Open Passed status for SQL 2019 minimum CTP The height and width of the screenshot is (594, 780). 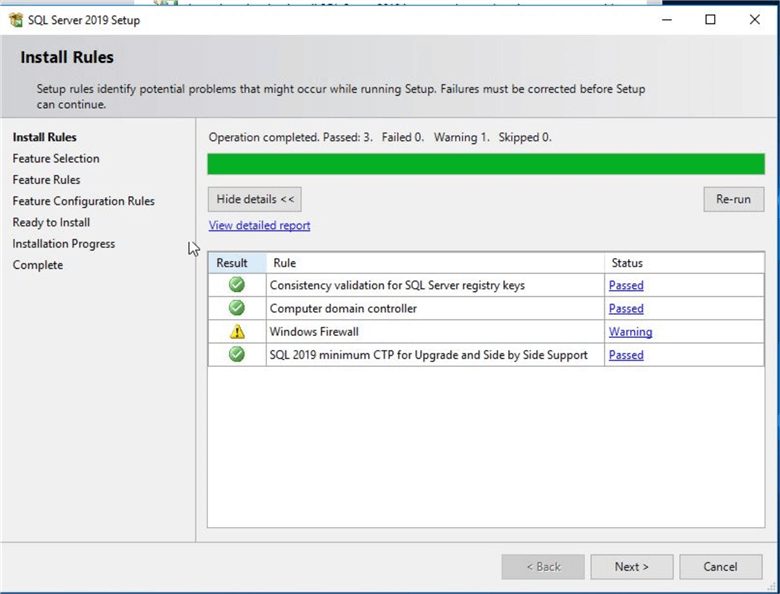pyautogui.click(x=626, y=355)
